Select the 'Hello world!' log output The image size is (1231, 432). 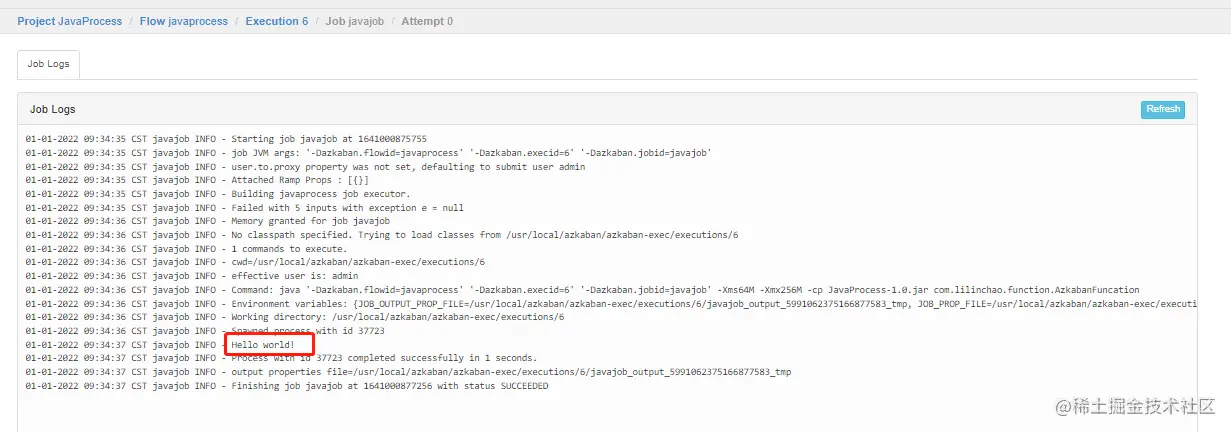click(x=263, y=345)
